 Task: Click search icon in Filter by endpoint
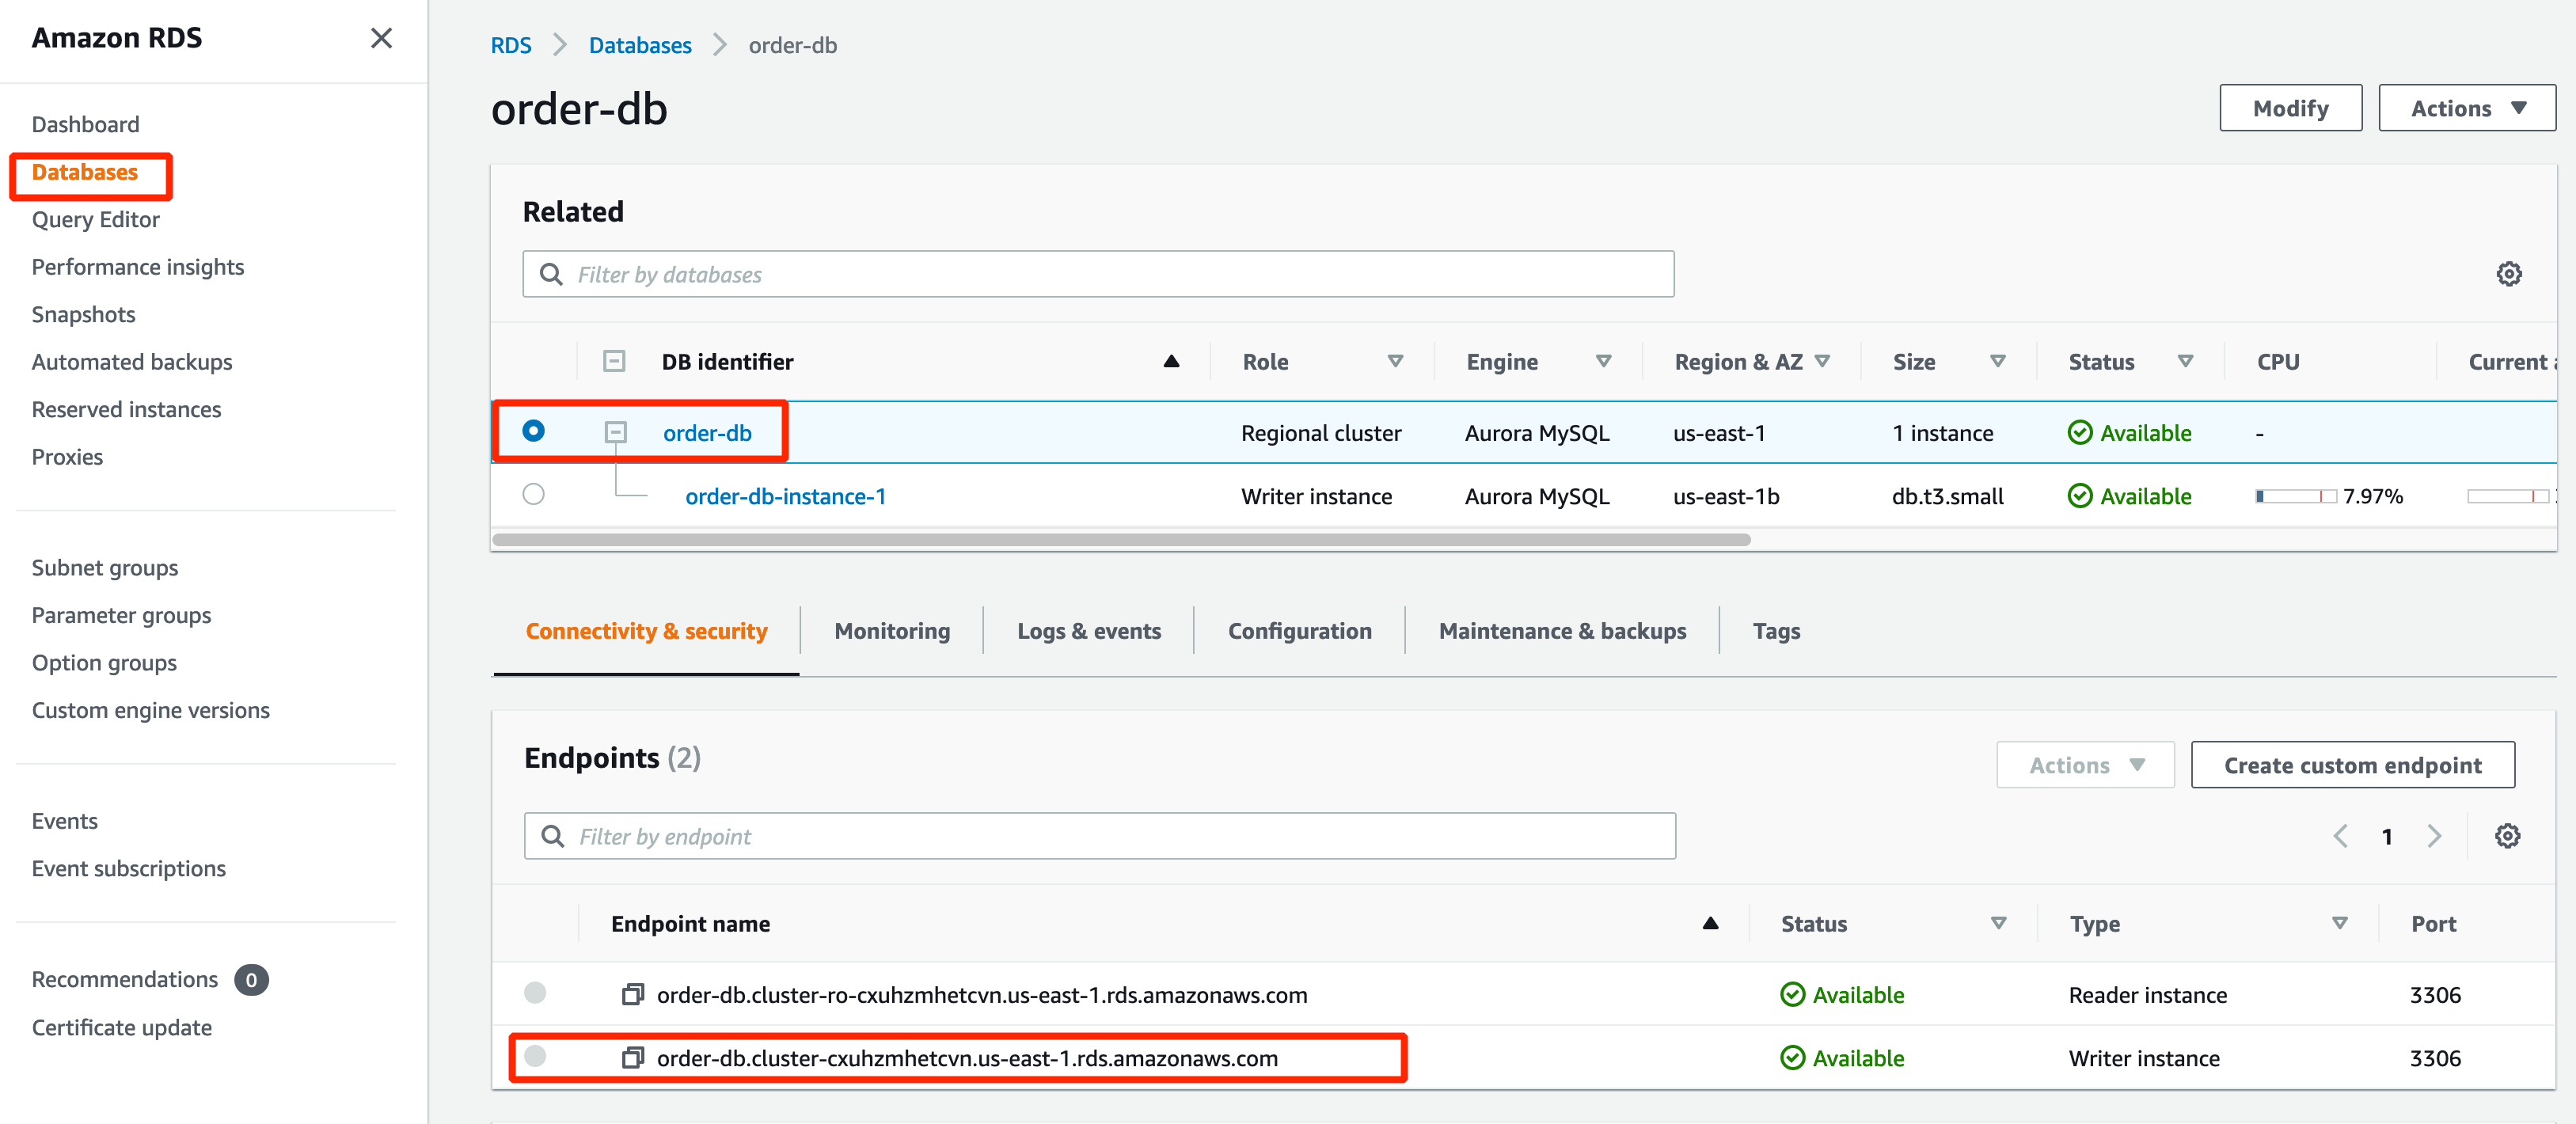pyautogui.click(x=552, y=836)
